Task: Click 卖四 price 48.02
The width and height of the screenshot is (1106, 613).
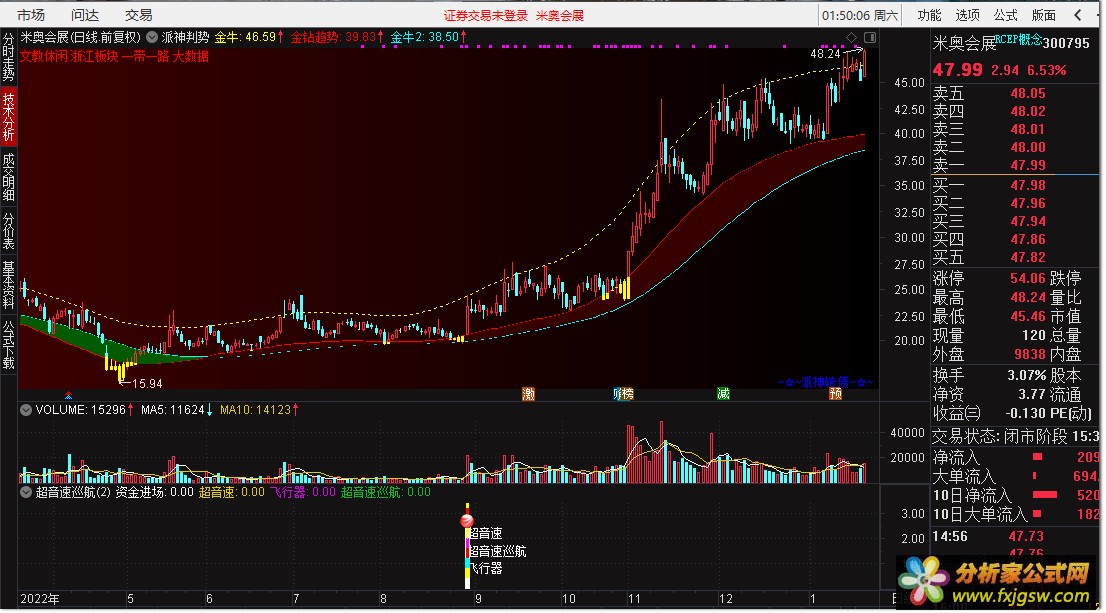Action: pos(1028,111)
